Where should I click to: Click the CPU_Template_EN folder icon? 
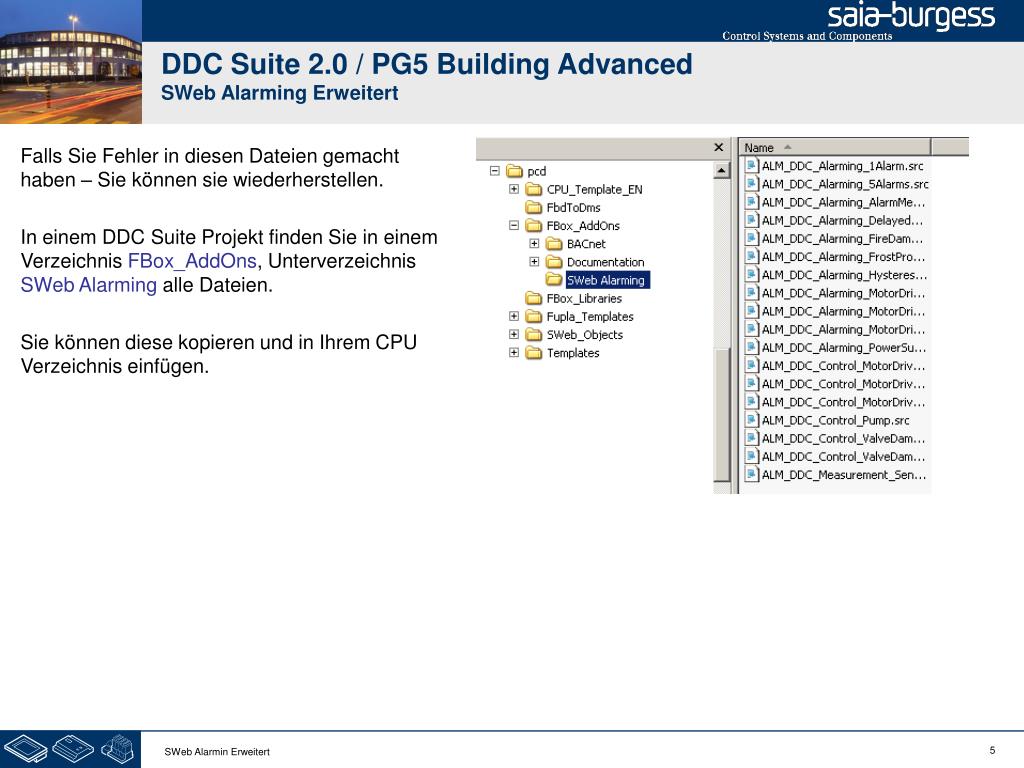coord(534,189)
